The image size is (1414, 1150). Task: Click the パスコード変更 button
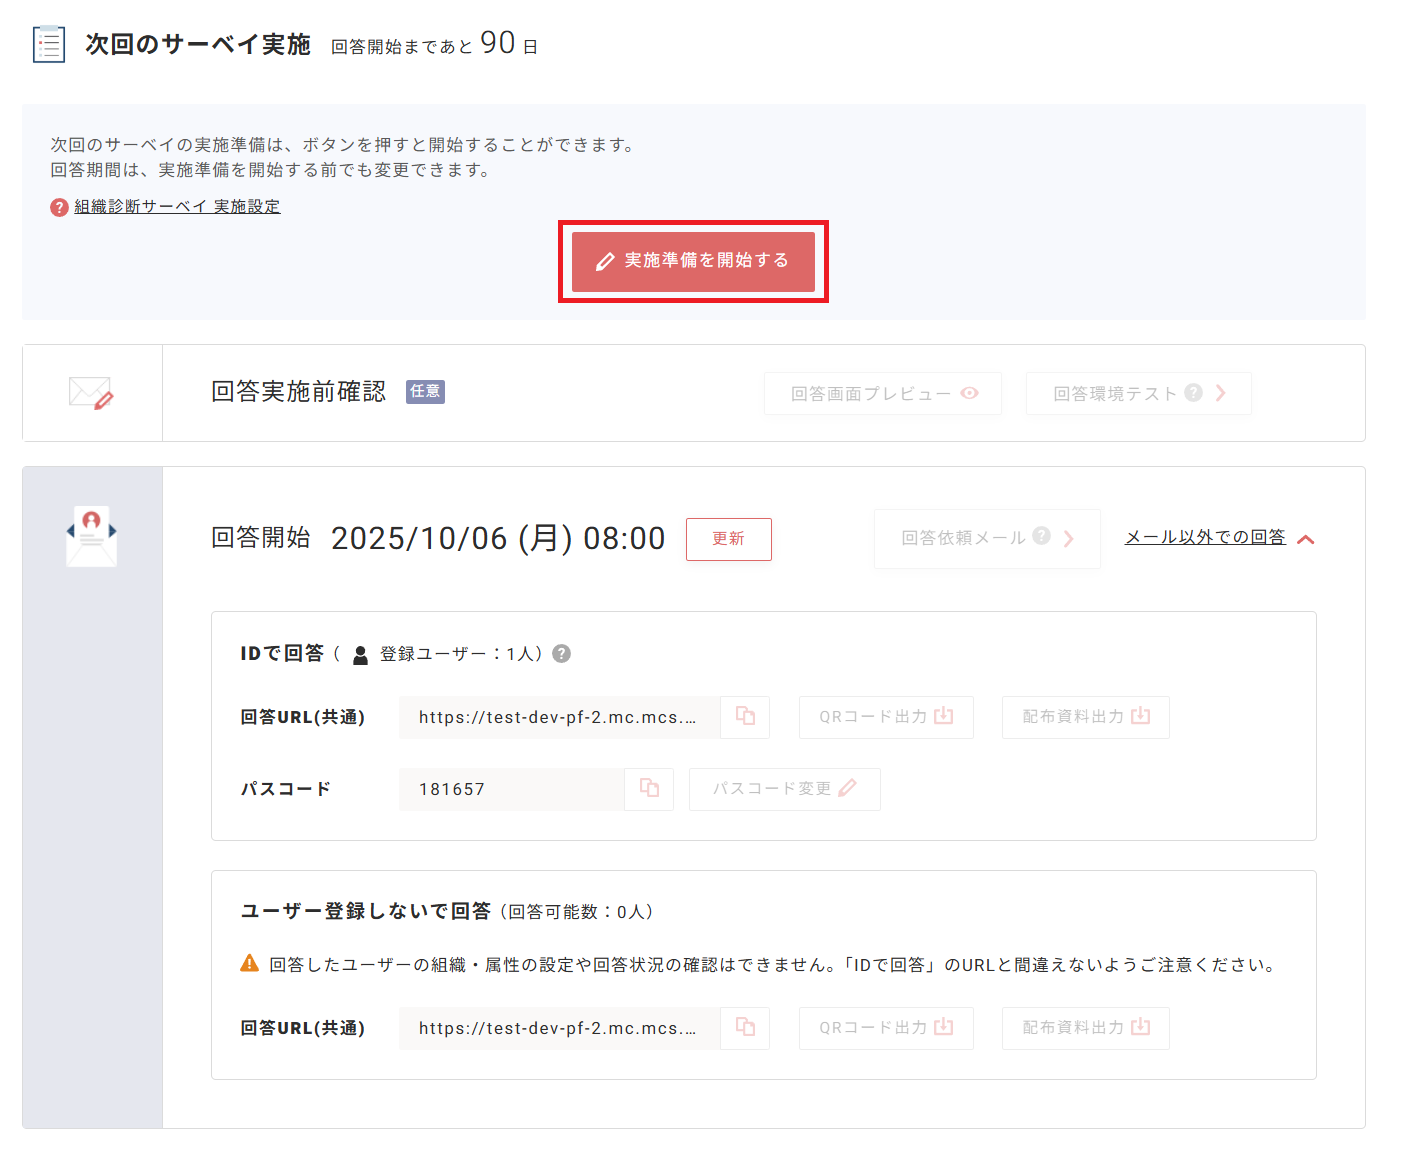tap(784, 789)
